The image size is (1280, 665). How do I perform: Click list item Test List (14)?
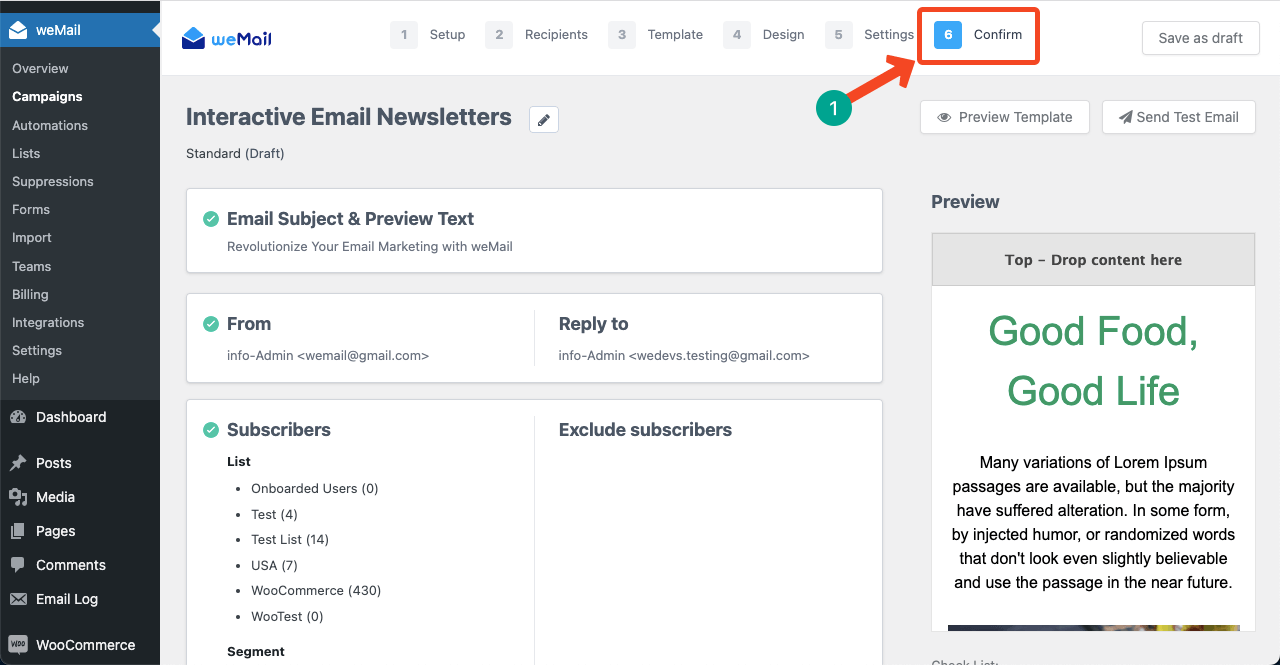click(x=290, y=540)
